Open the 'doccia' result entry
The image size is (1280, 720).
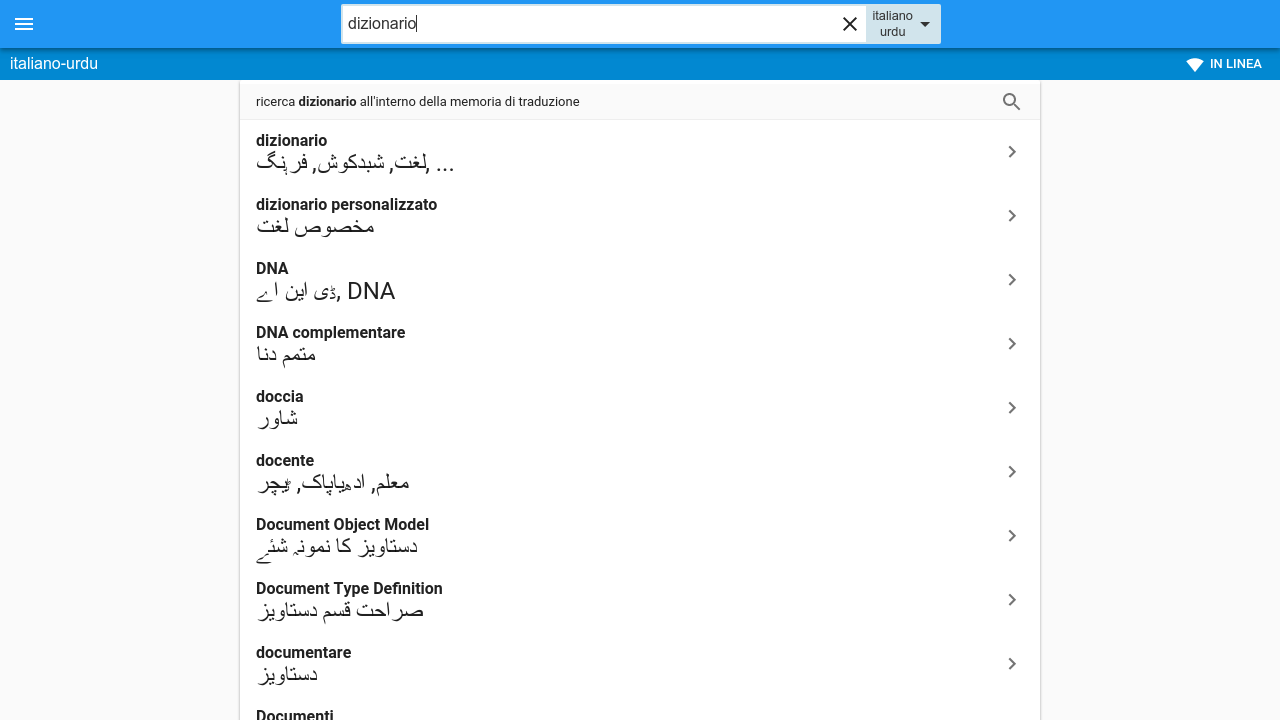[640, 408]
